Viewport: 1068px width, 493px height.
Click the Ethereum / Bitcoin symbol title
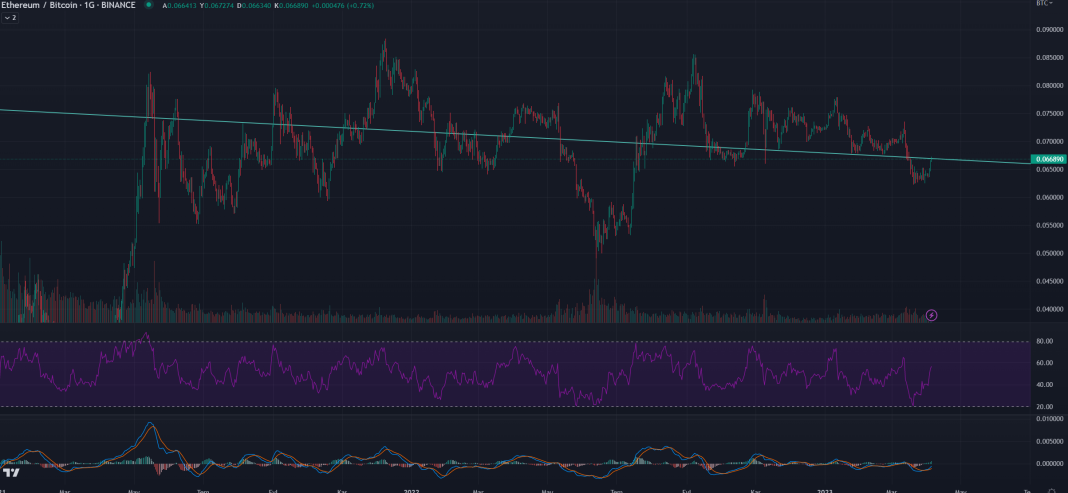[x=68, y=5]
